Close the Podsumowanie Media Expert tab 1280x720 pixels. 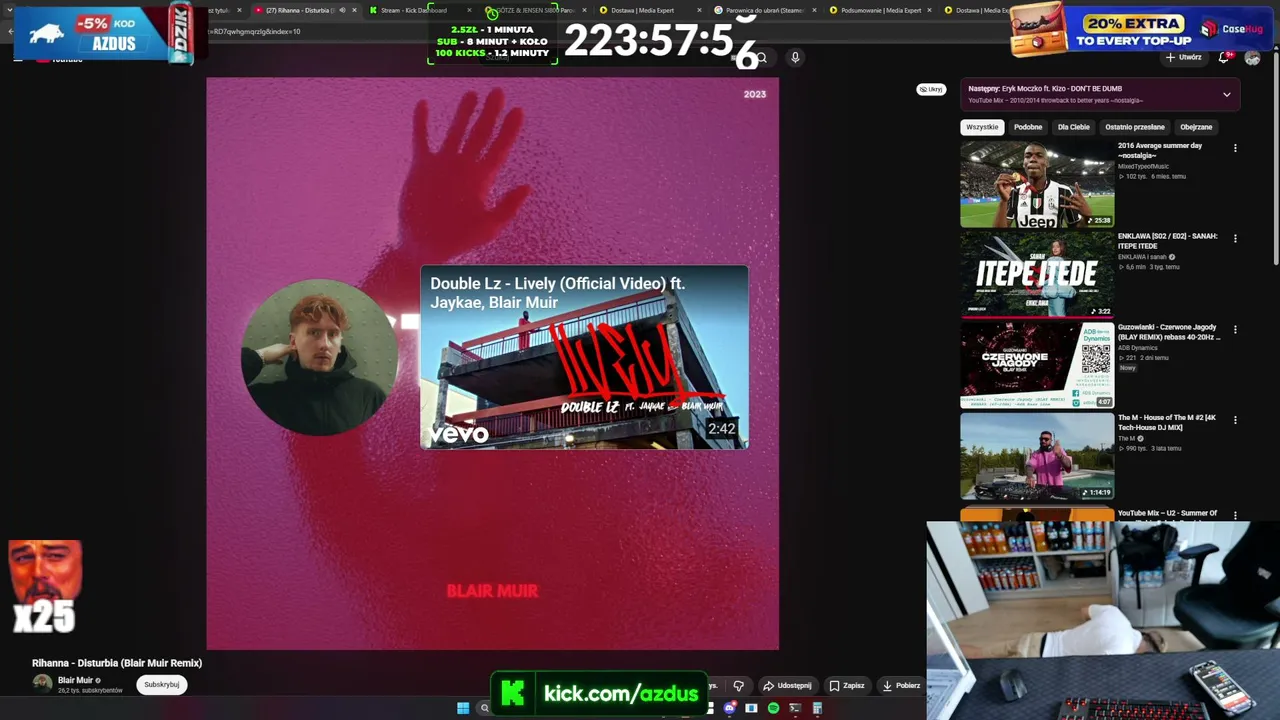(x=929, y=10)
